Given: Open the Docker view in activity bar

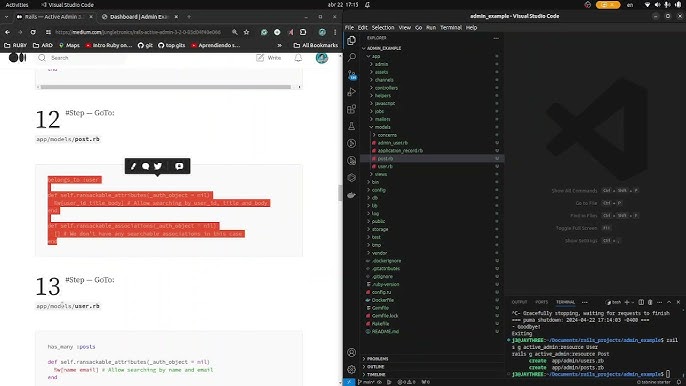Looking at the screenshot, I should coord(351,195).
